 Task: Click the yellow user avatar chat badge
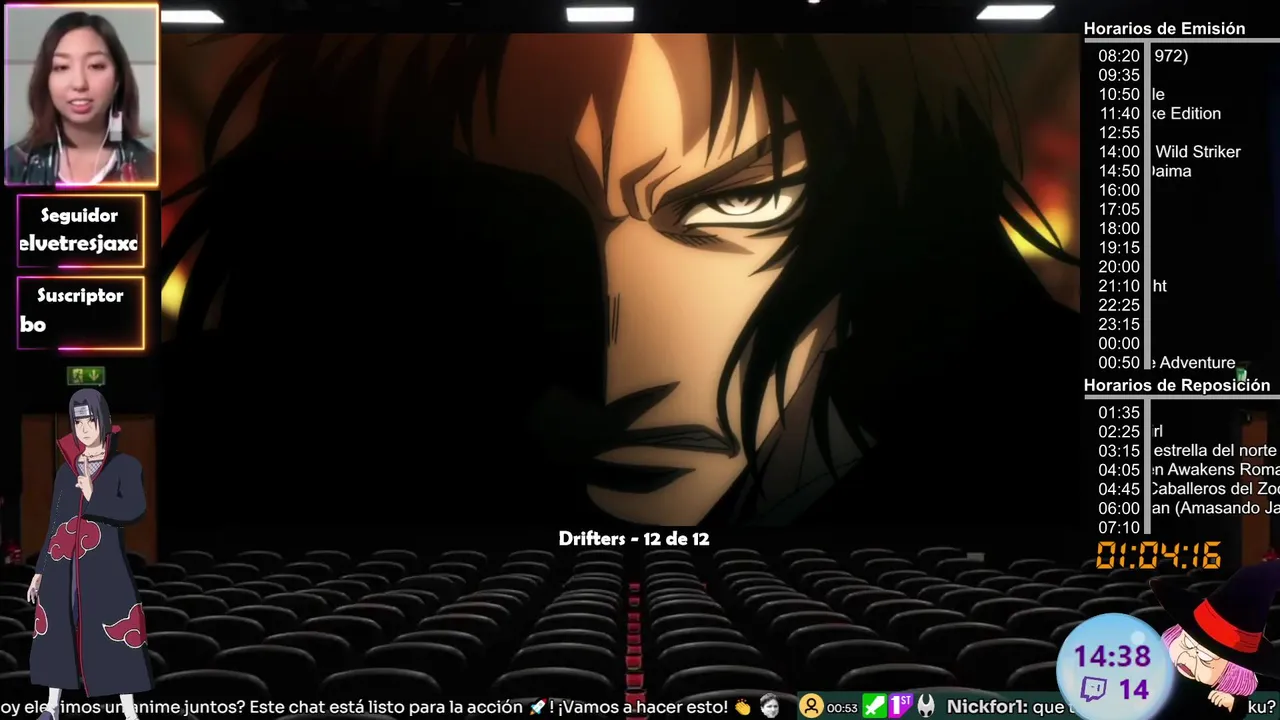point(811,707)
